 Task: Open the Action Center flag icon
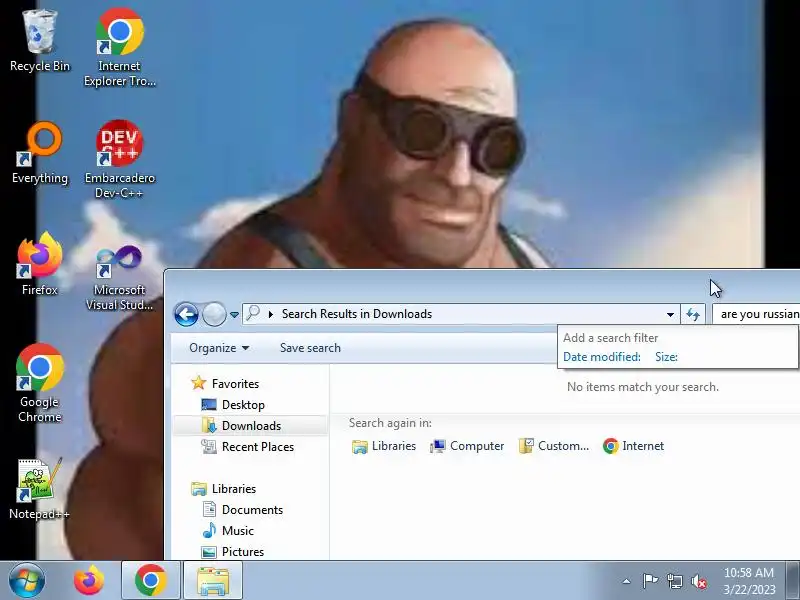[650, 581]
